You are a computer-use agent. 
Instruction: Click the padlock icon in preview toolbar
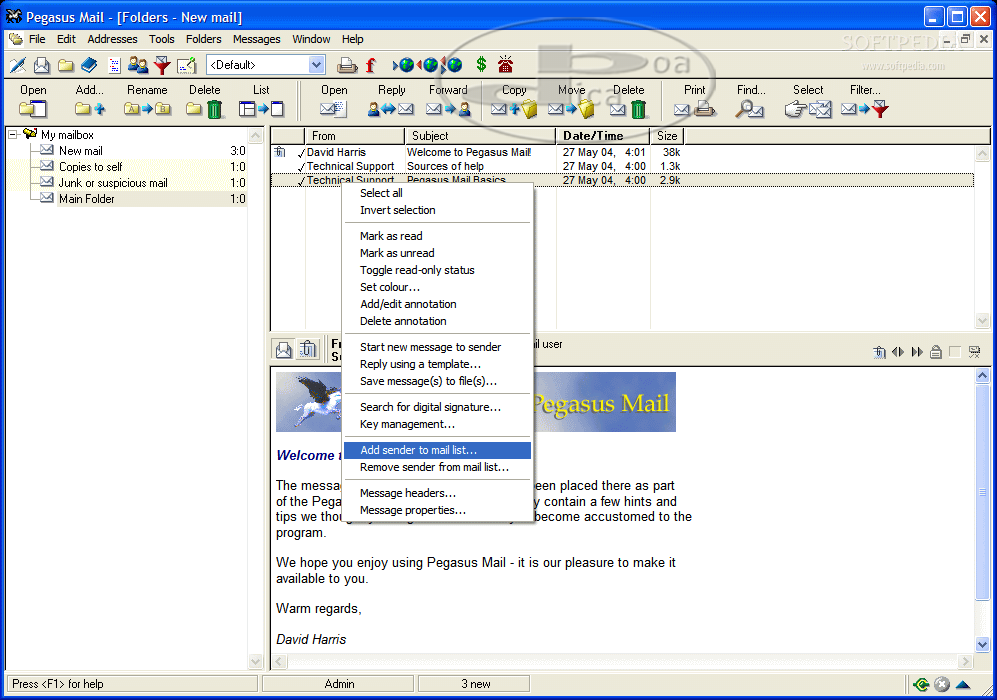[936, 351]
